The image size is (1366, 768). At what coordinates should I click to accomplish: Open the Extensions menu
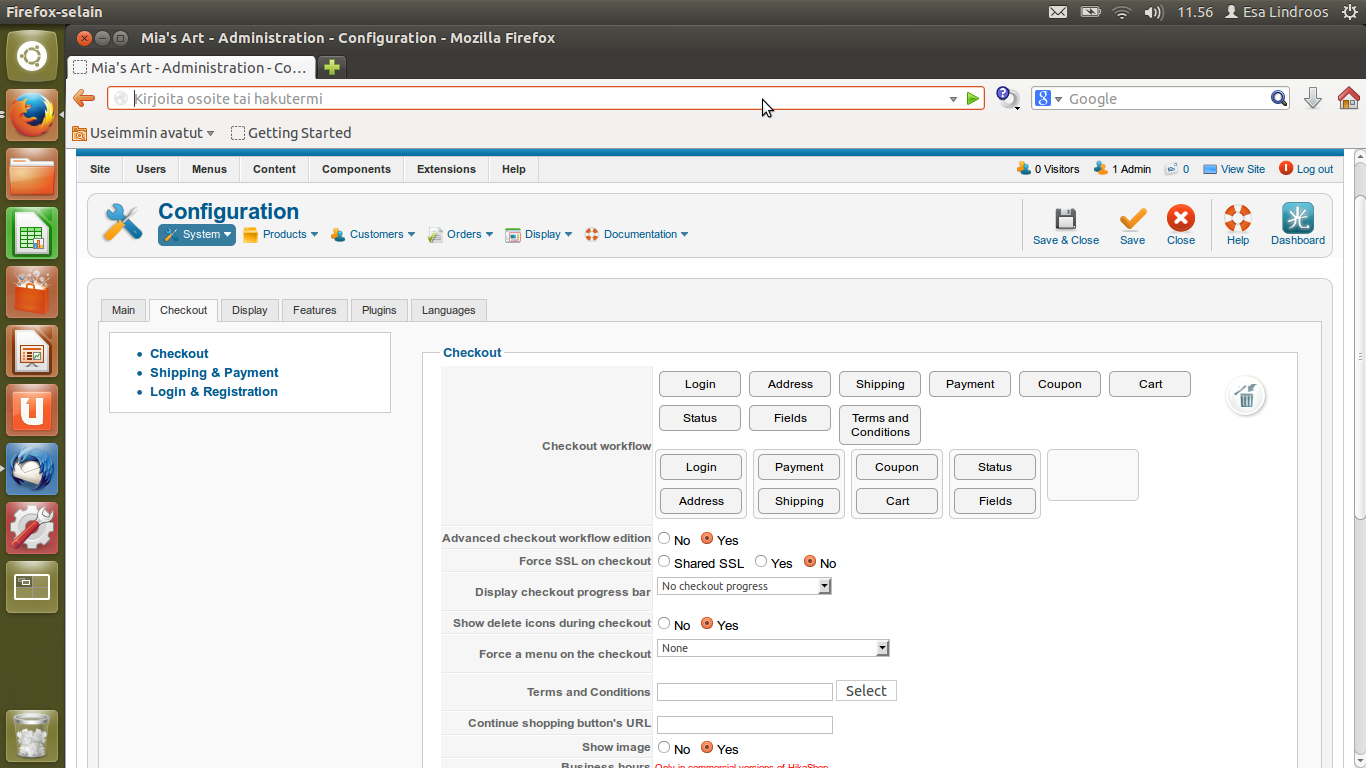[446, 169]
